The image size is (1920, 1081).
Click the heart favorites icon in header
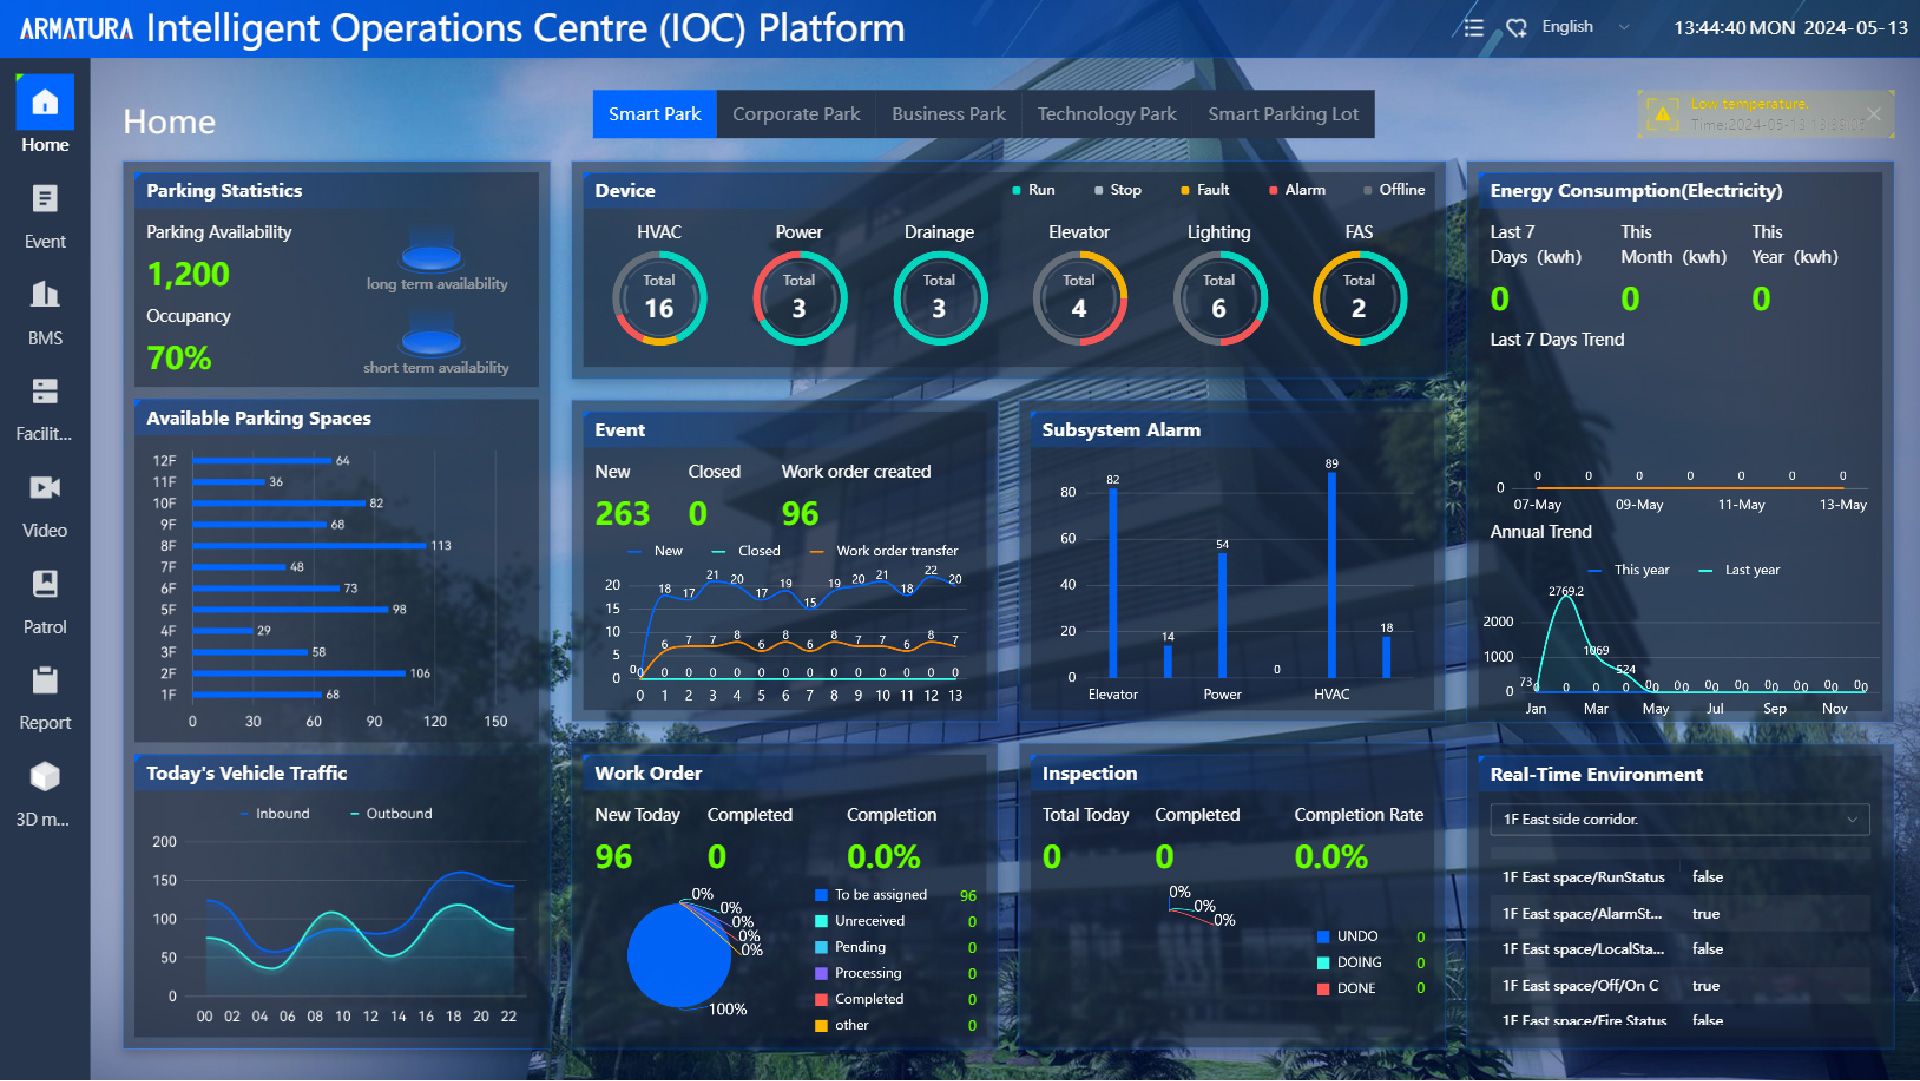pyautogui.click(x=1516, y=28)
